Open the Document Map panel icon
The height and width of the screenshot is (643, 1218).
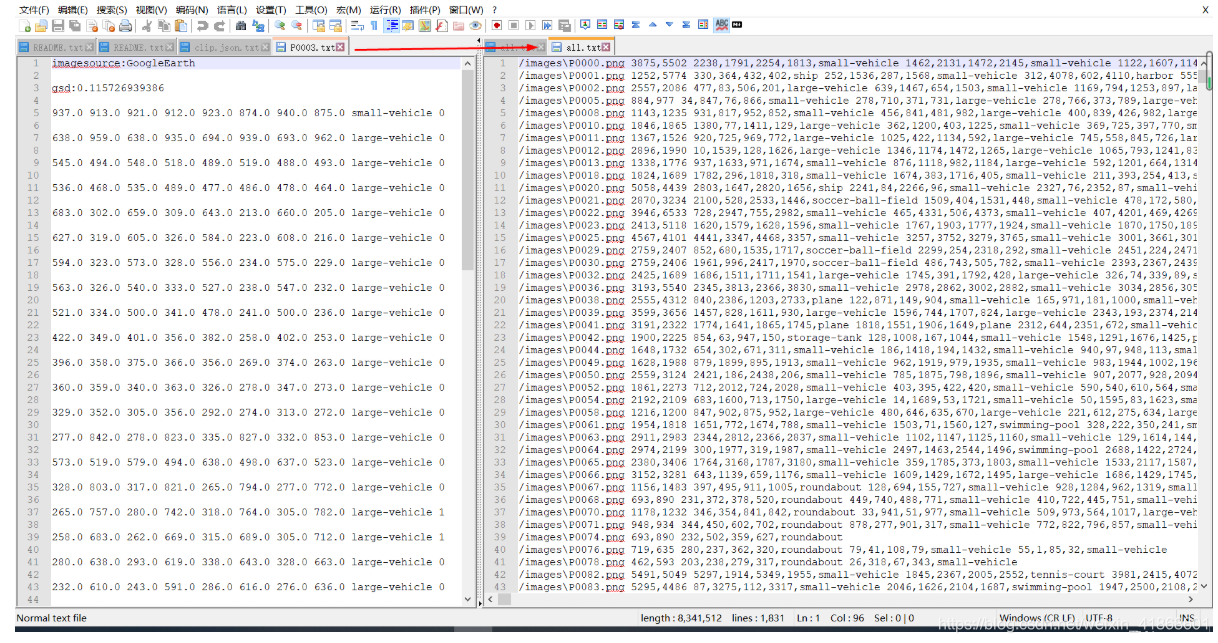[424, 25]
